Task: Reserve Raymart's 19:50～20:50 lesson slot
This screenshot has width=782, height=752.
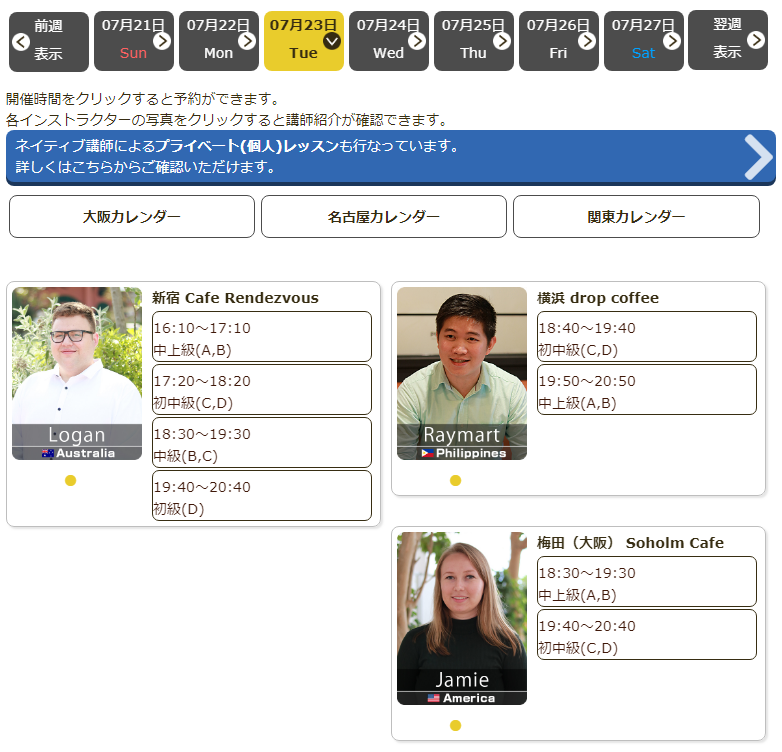Action: [647, 390]
